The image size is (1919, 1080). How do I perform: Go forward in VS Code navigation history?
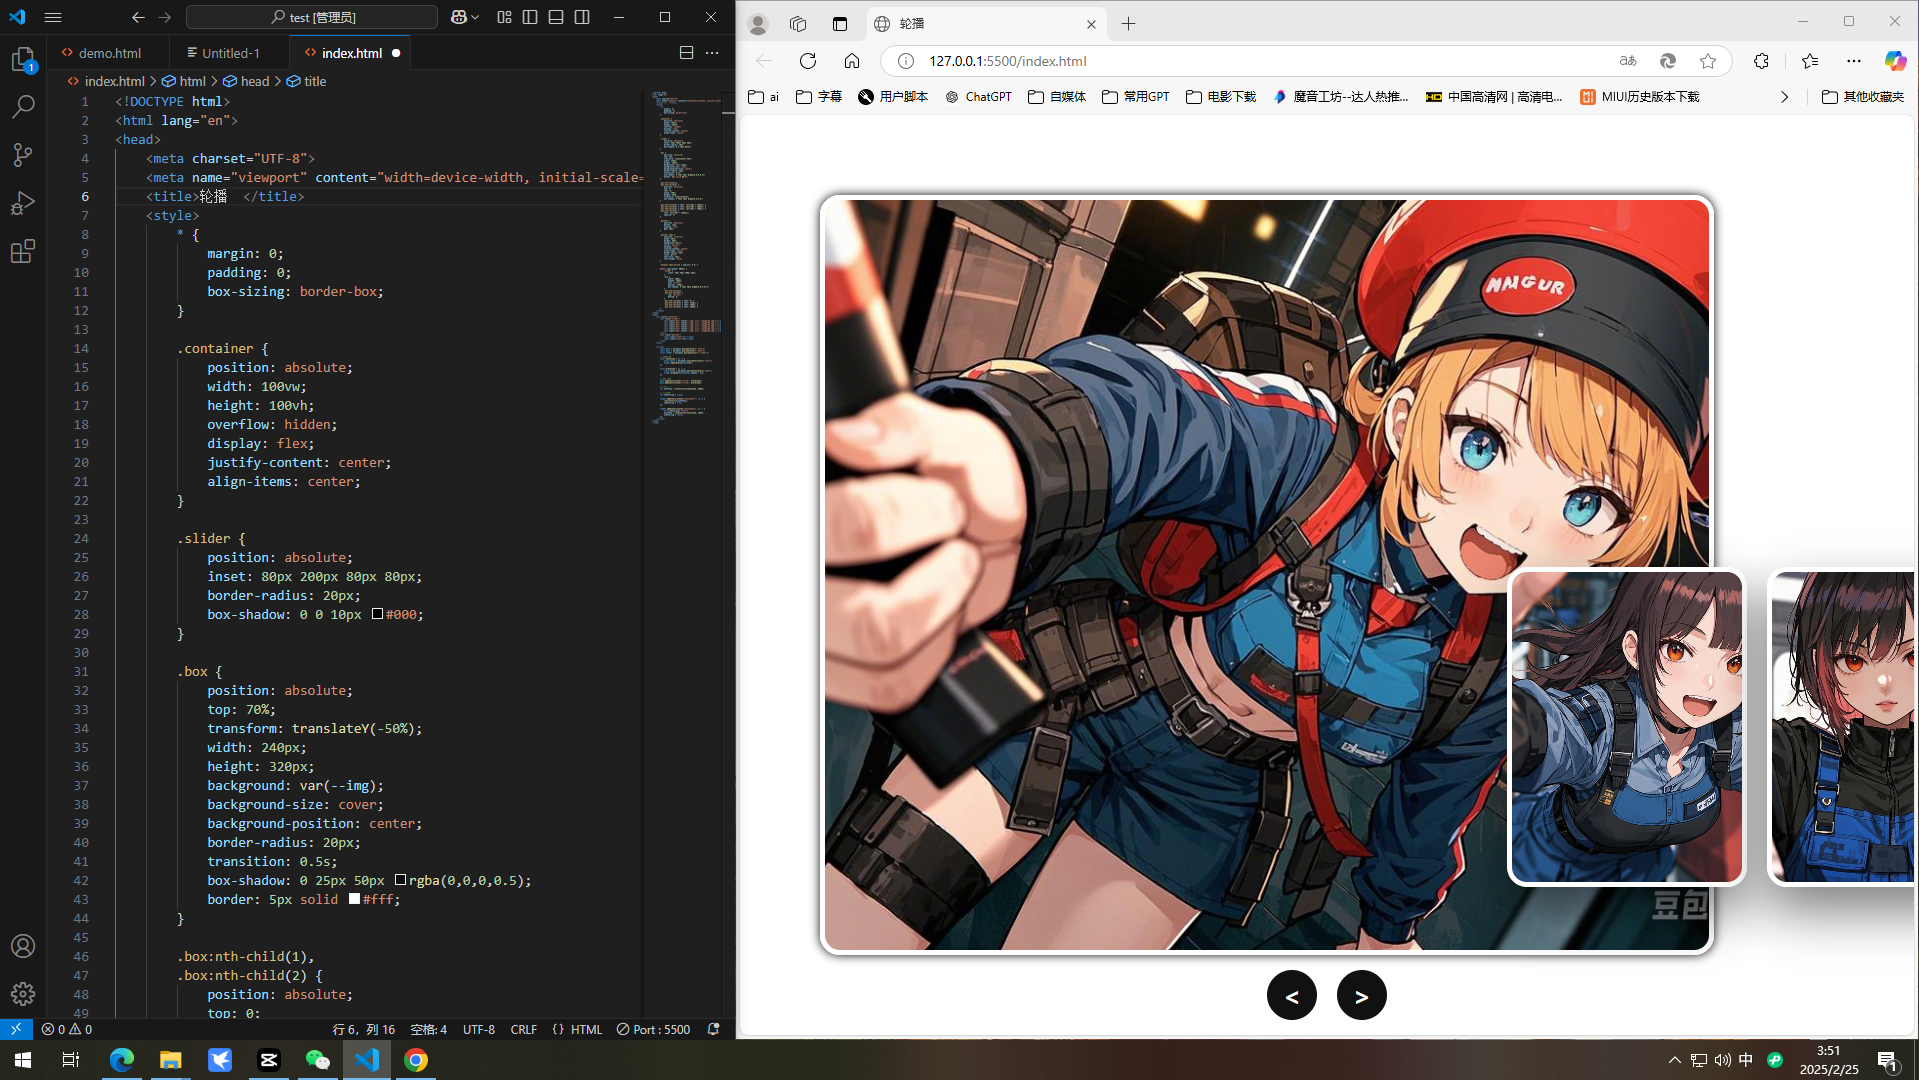click(165, 17)
